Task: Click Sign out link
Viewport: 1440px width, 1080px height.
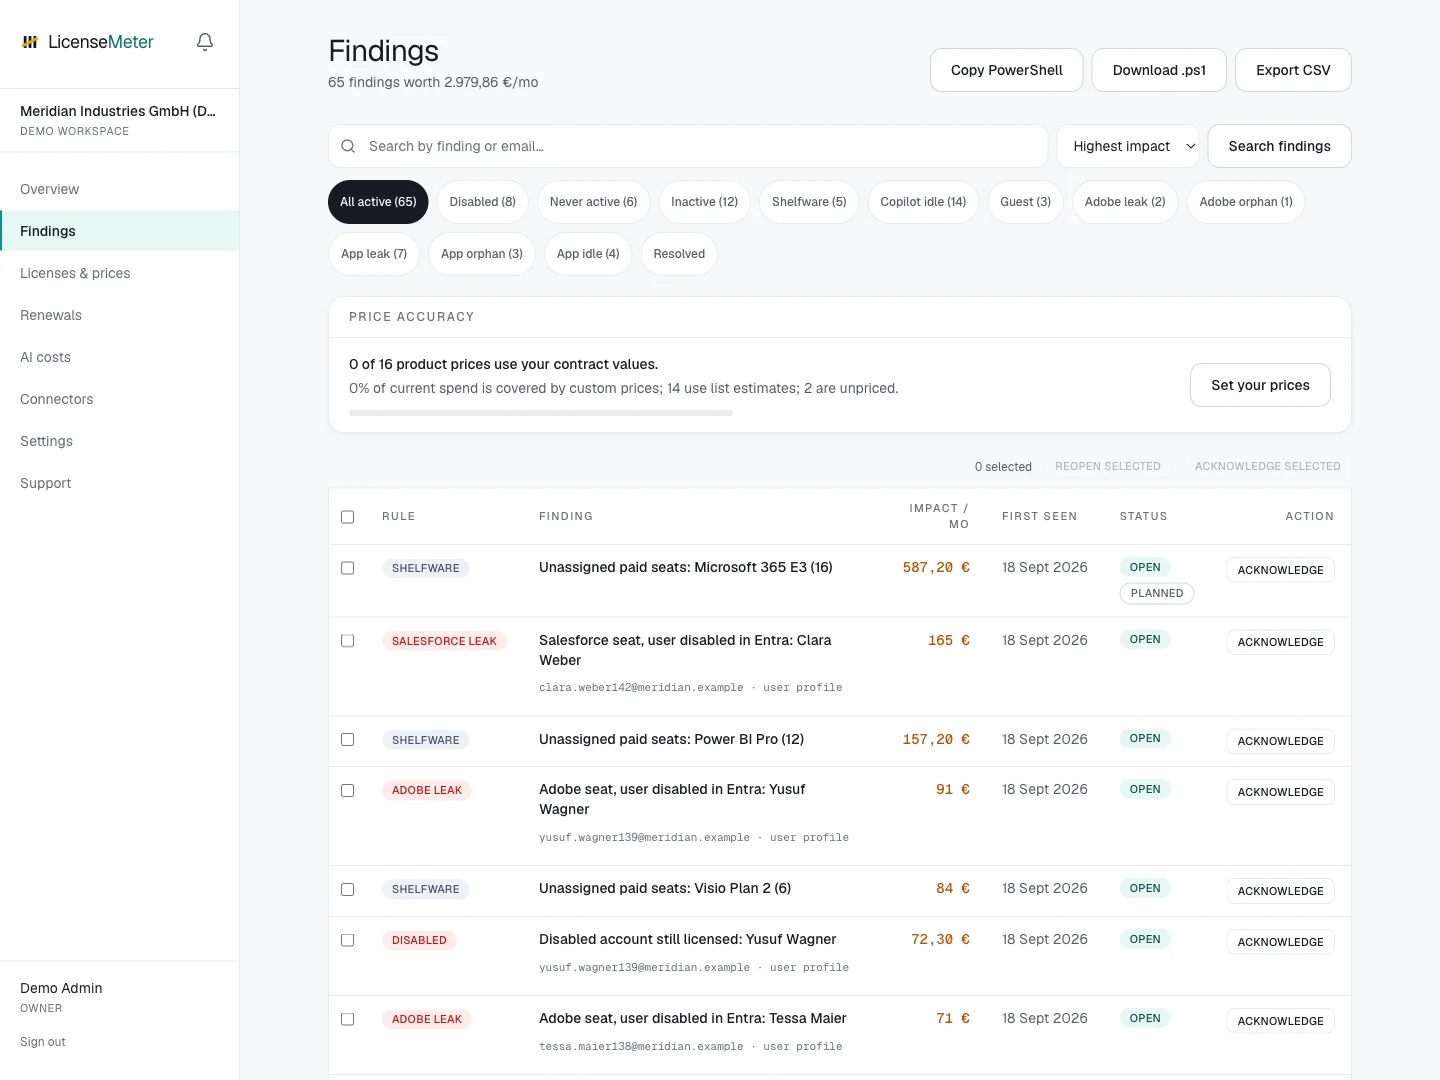Action: click(43, 1042)
